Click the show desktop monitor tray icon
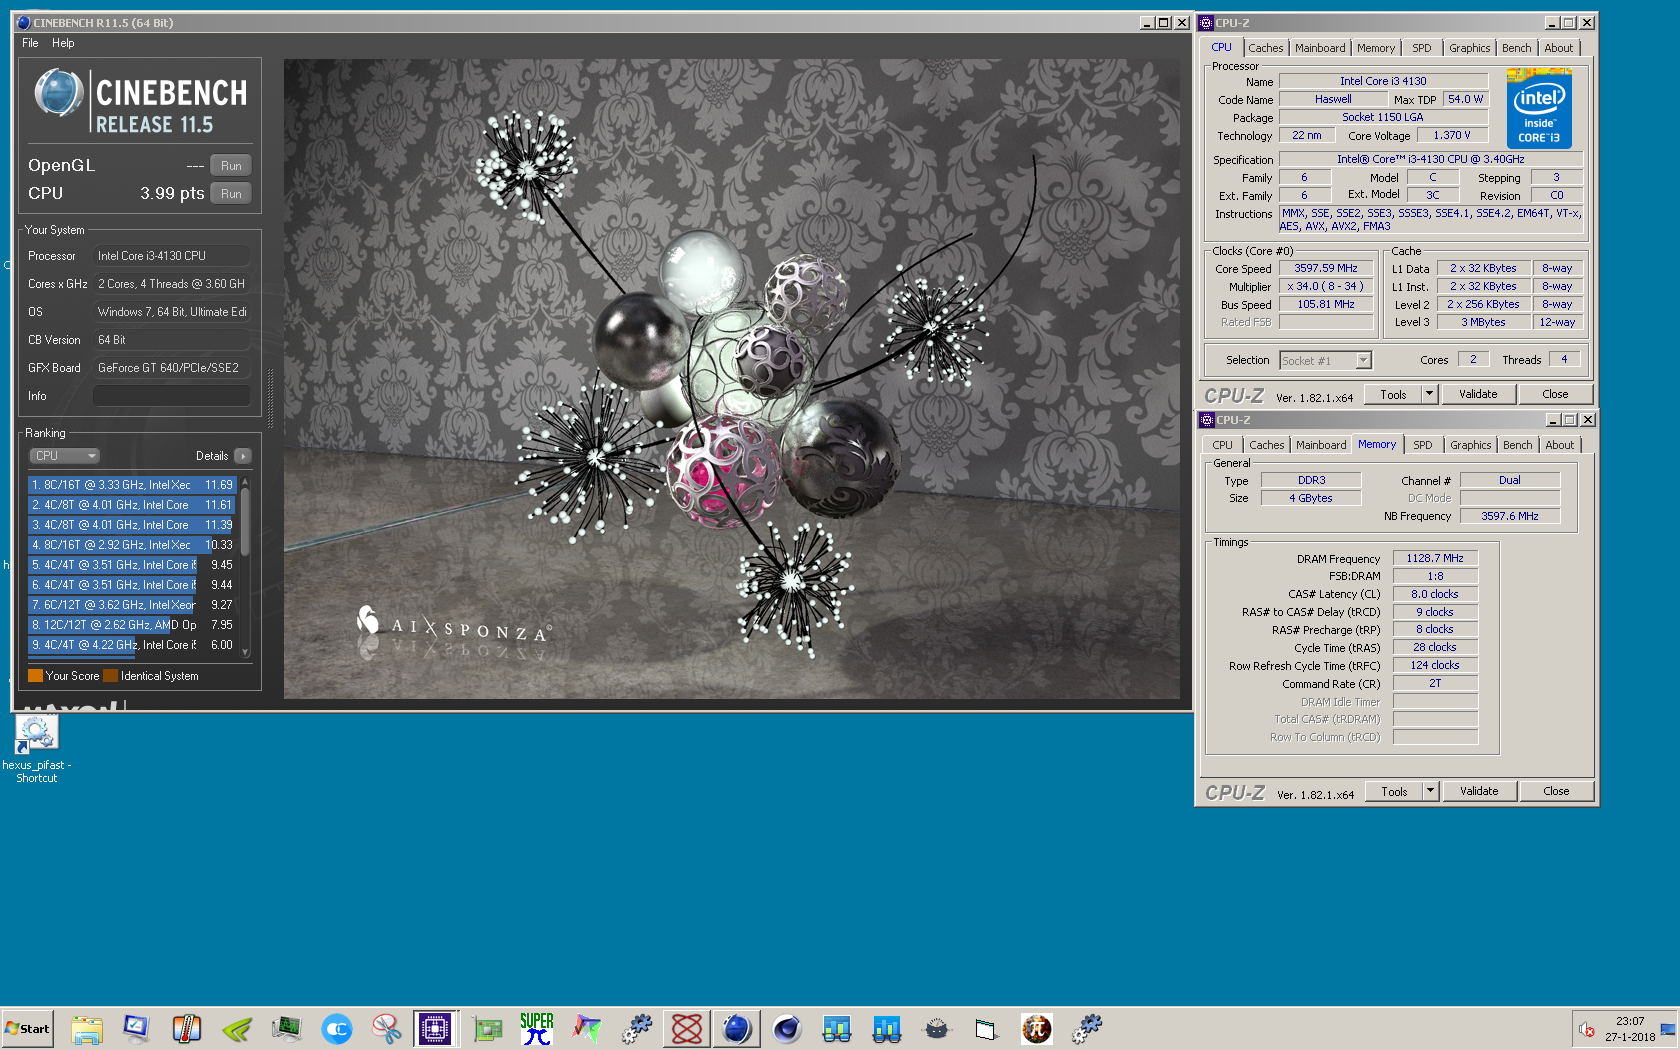This screenshot has width=1680, height=1050. (x=1667, y=1029)
